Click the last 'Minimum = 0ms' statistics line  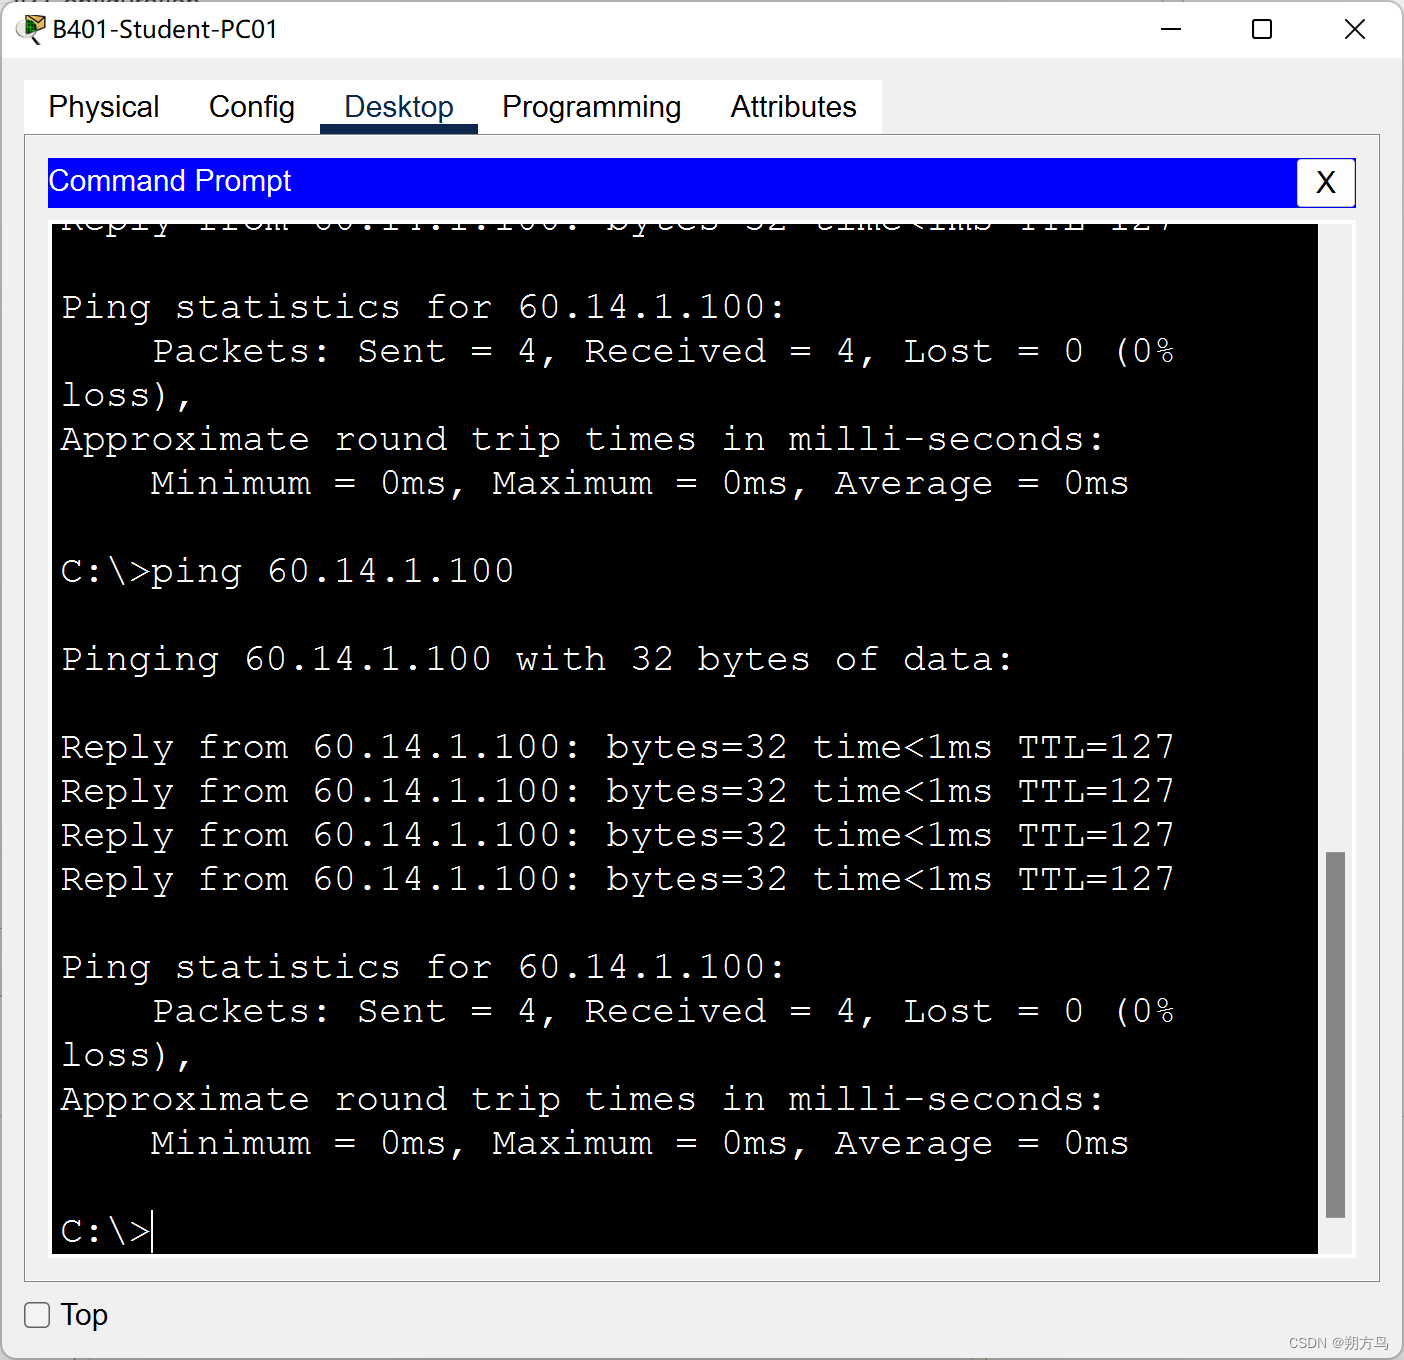click(640, 1143)
